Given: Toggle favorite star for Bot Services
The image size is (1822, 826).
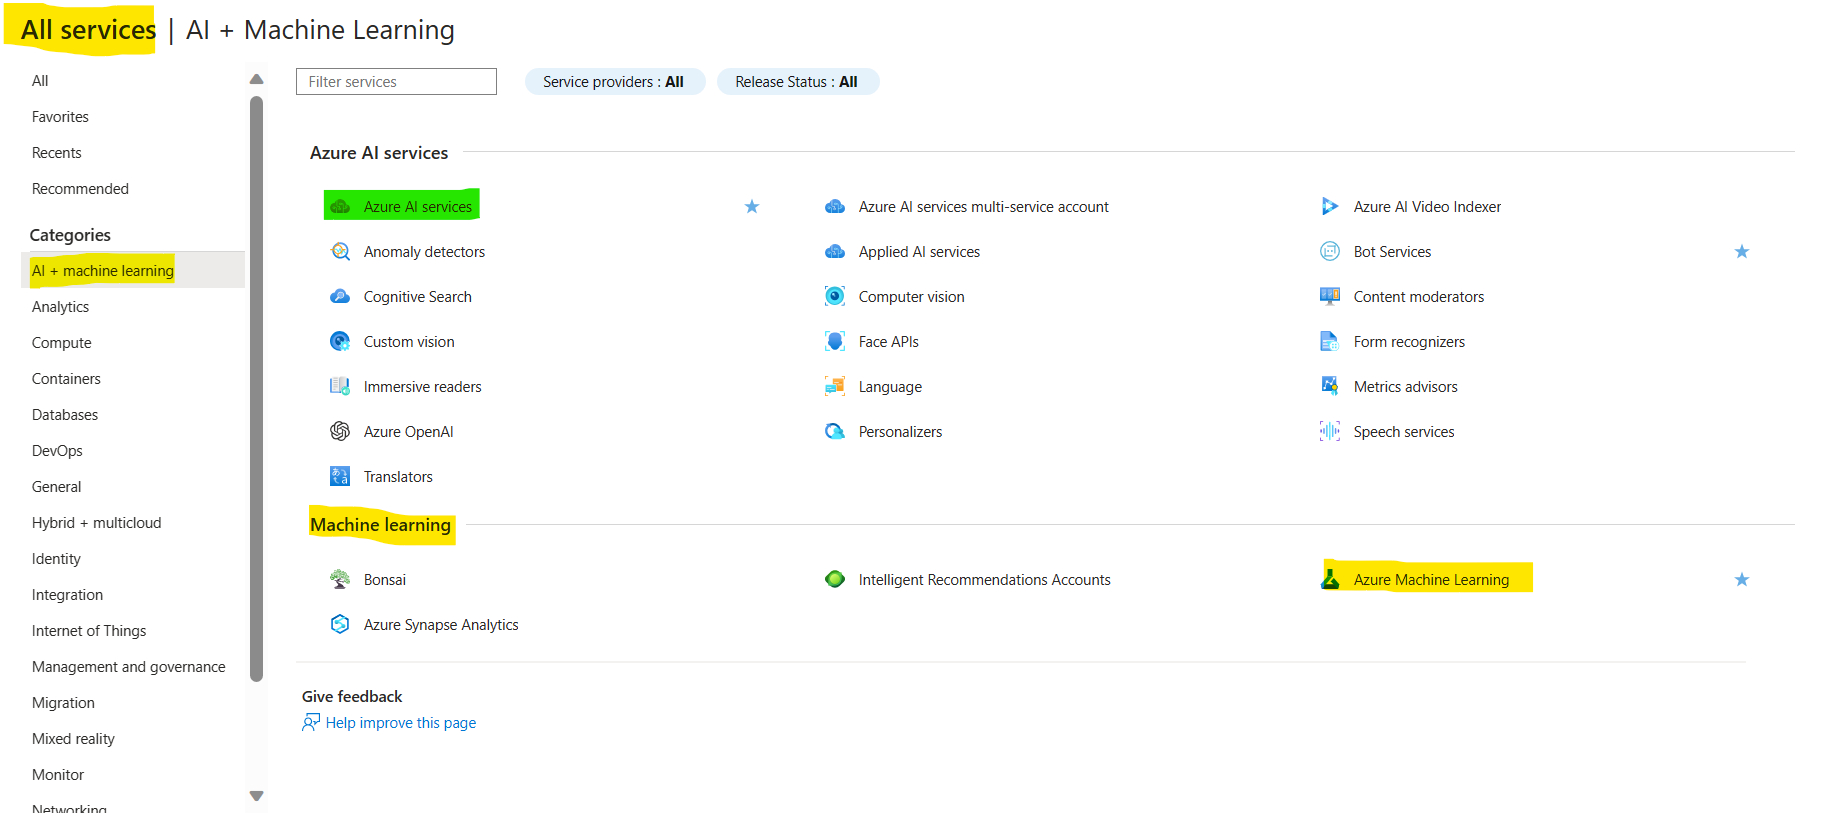Looking at the screenshot, I should [x=1742, y=252].
